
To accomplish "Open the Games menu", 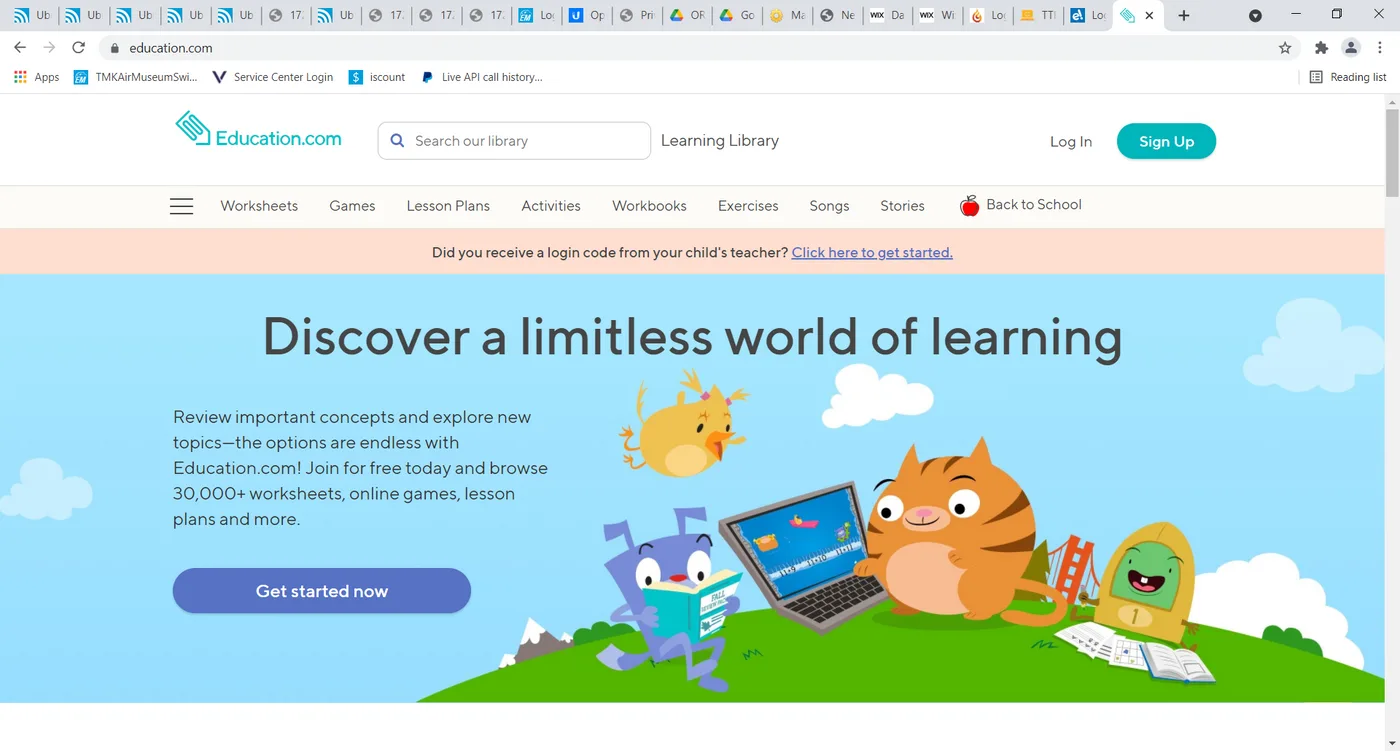I will point(352,206).
